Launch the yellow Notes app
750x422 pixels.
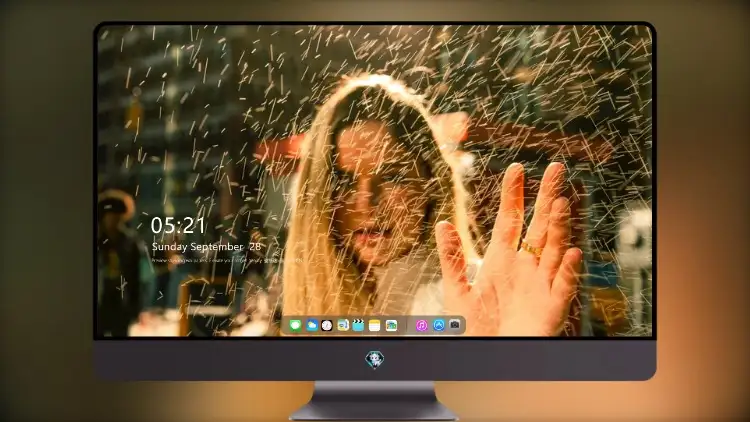click(x=375, y=325)
